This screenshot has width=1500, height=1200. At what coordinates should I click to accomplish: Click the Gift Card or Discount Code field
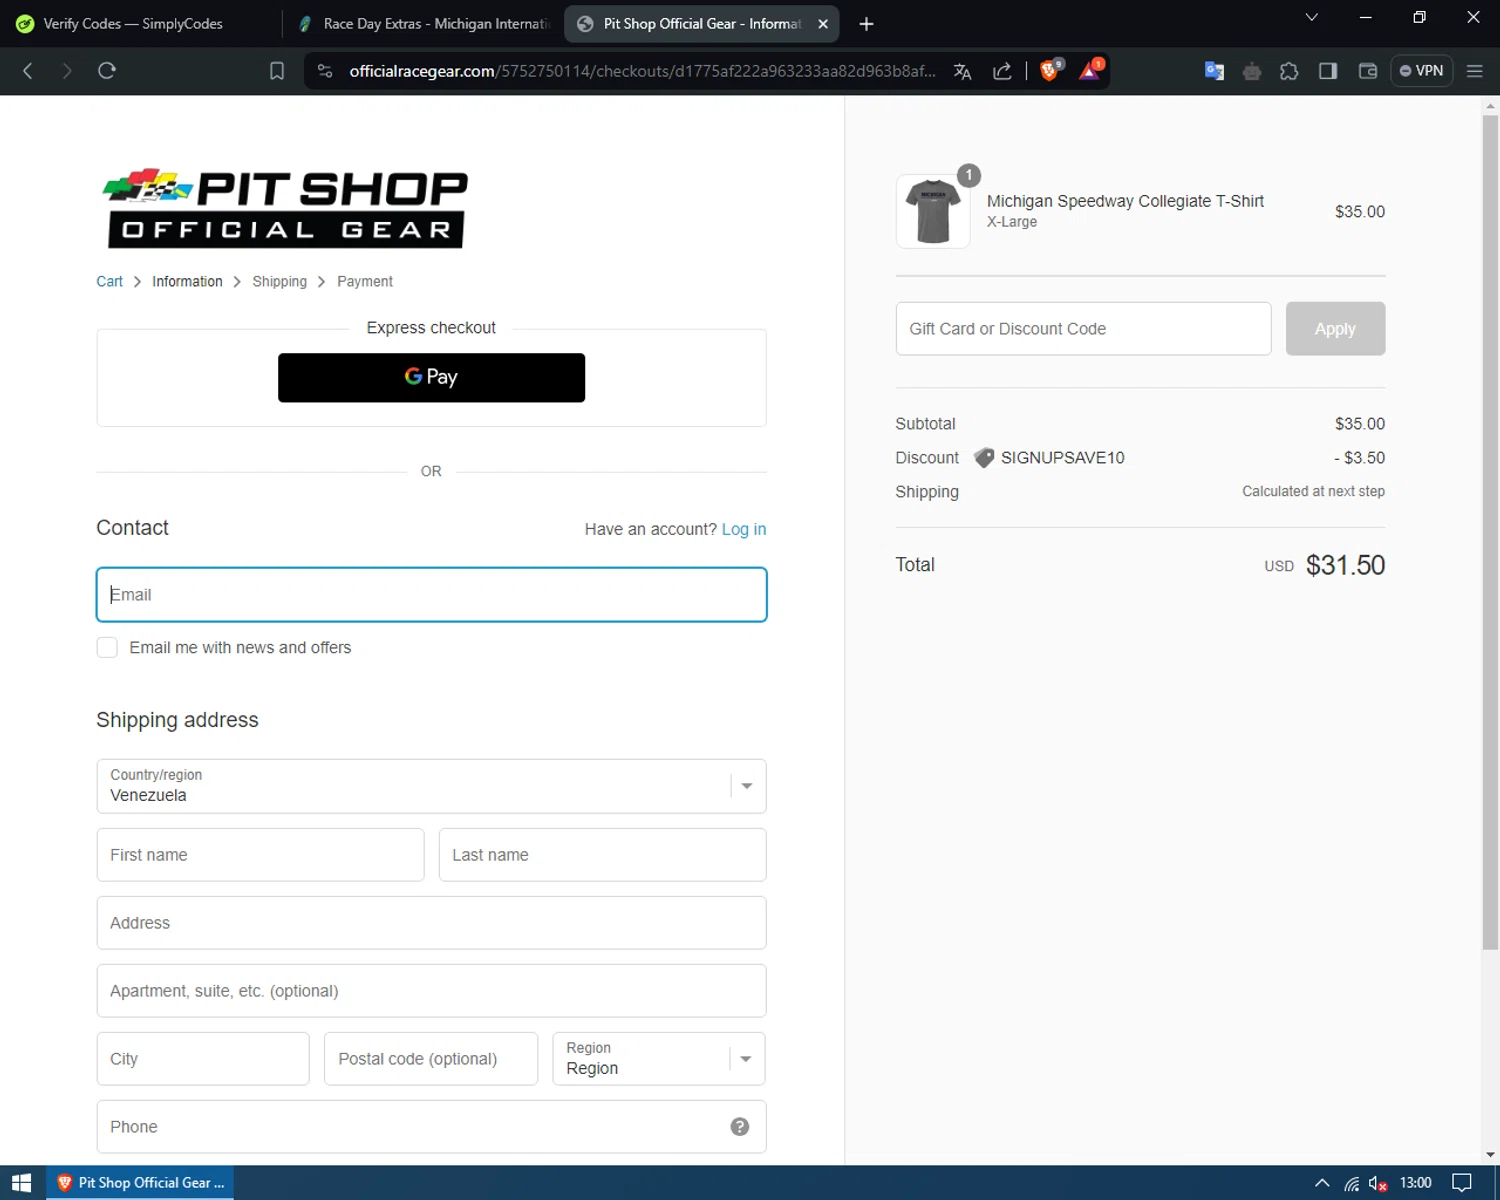[x=1083, y=329]
